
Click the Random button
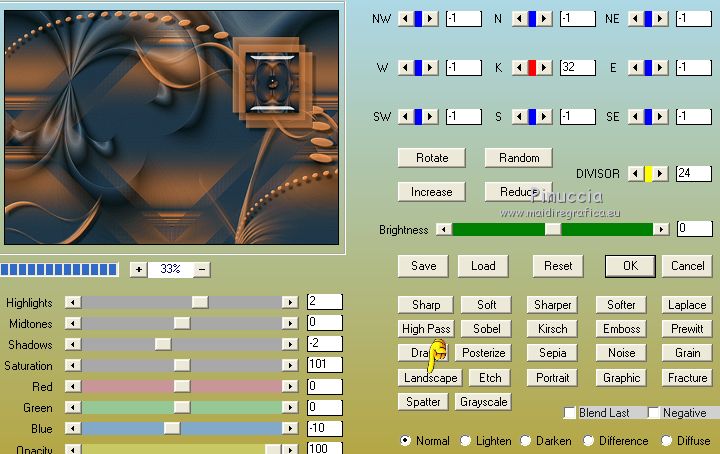tap(519, 158)
